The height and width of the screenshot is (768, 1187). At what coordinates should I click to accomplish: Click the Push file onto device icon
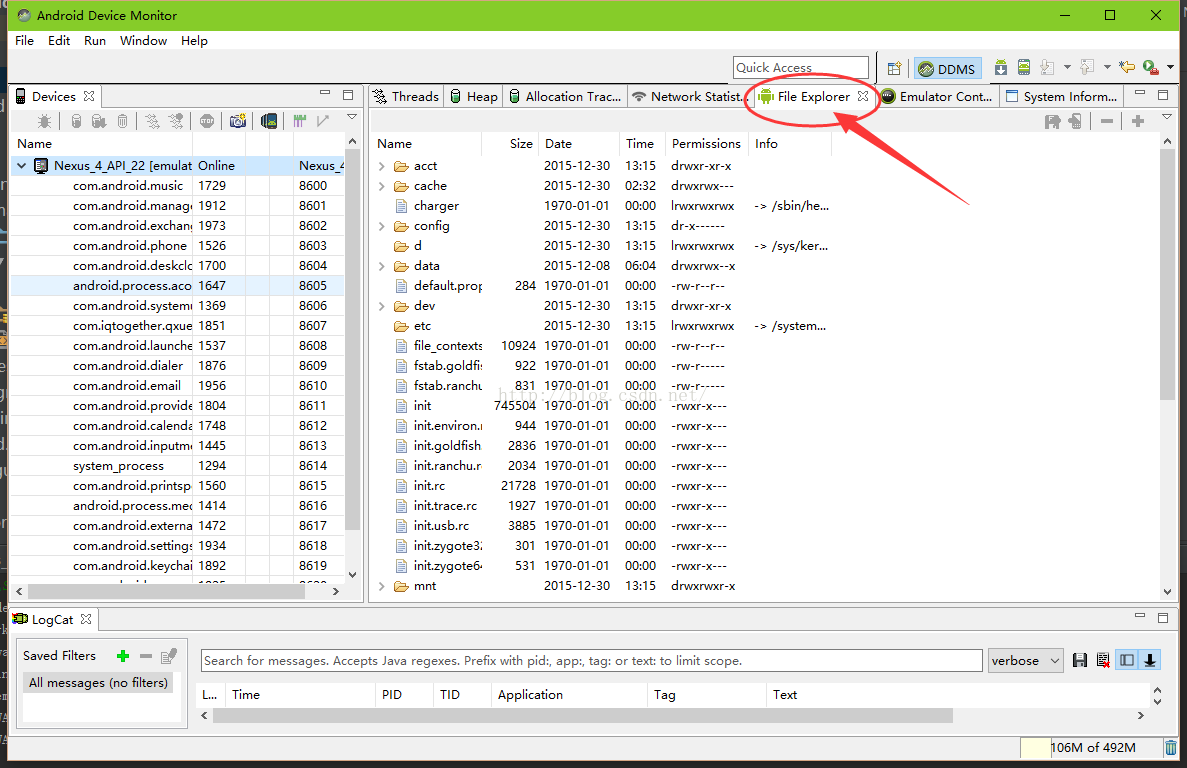tap(1075, 121)
